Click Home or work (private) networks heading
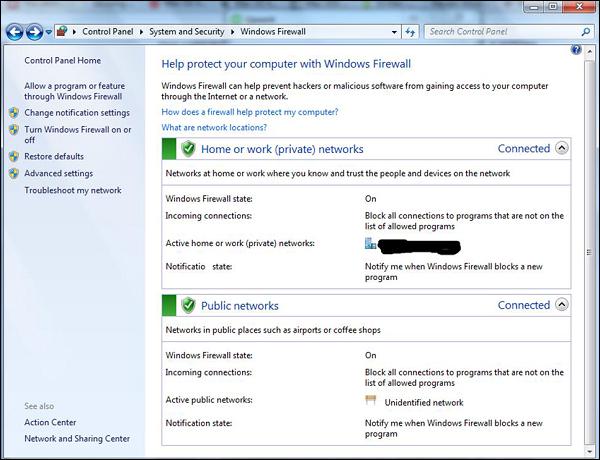This screenshot has width=600, height=460. (x=282, y=149)
